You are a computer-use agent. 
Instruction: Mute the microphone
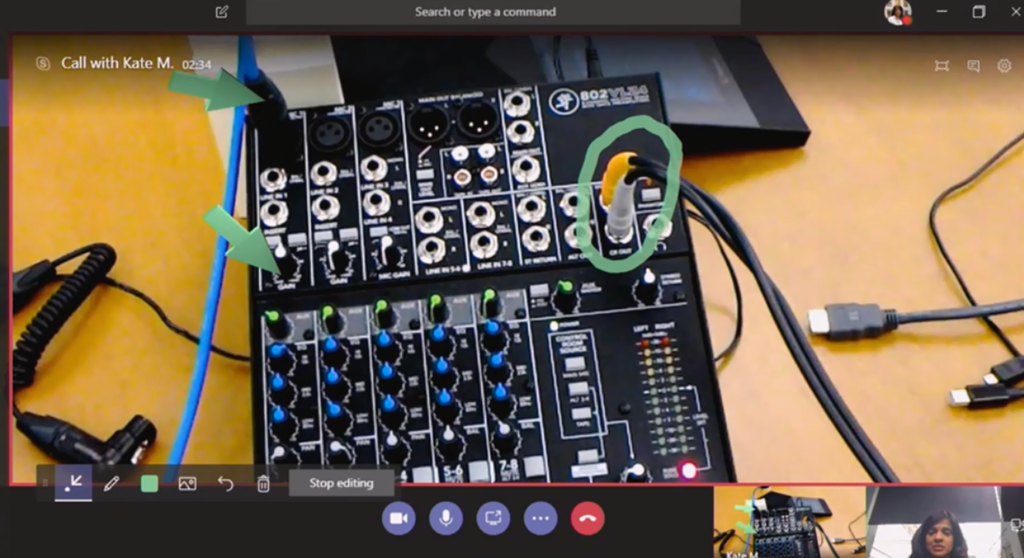446,518
